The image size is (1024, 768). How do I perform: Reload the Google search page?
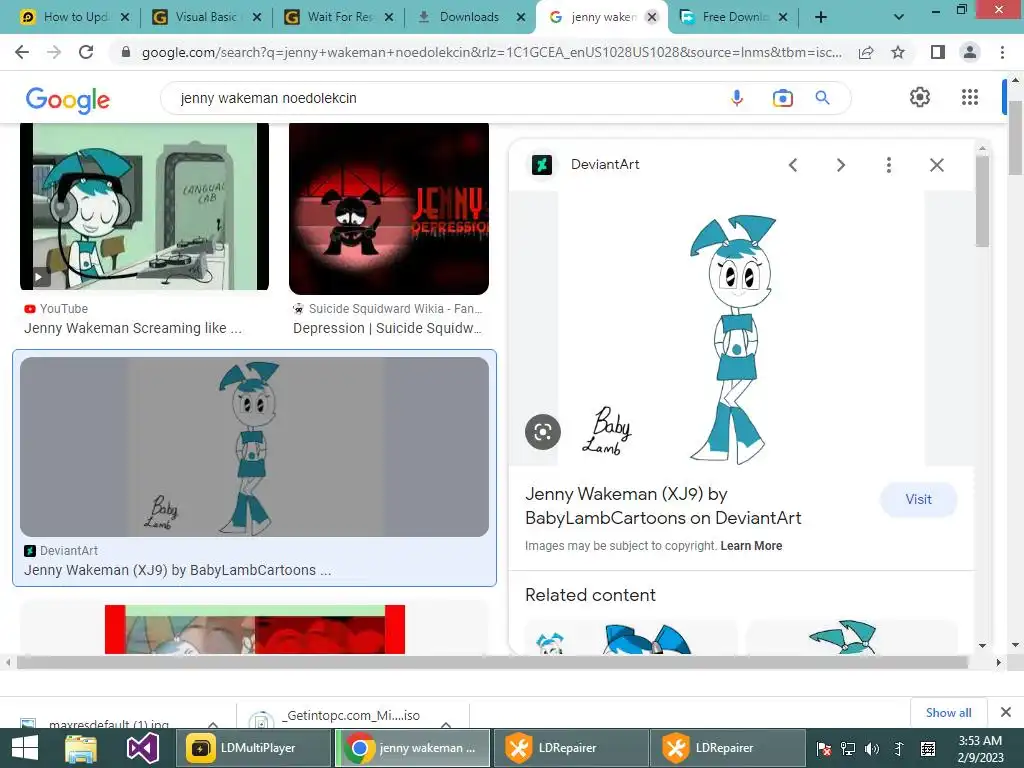coord(86,52)
